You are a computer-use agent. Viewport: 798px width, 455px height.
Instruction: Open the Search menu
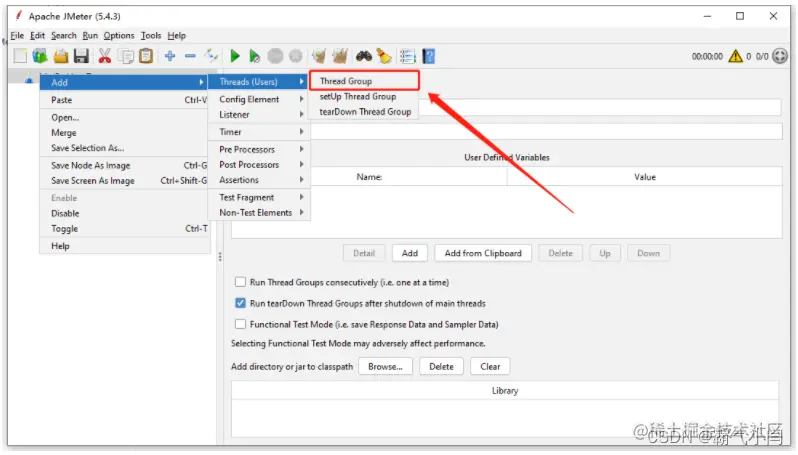[x=64, y=36]
